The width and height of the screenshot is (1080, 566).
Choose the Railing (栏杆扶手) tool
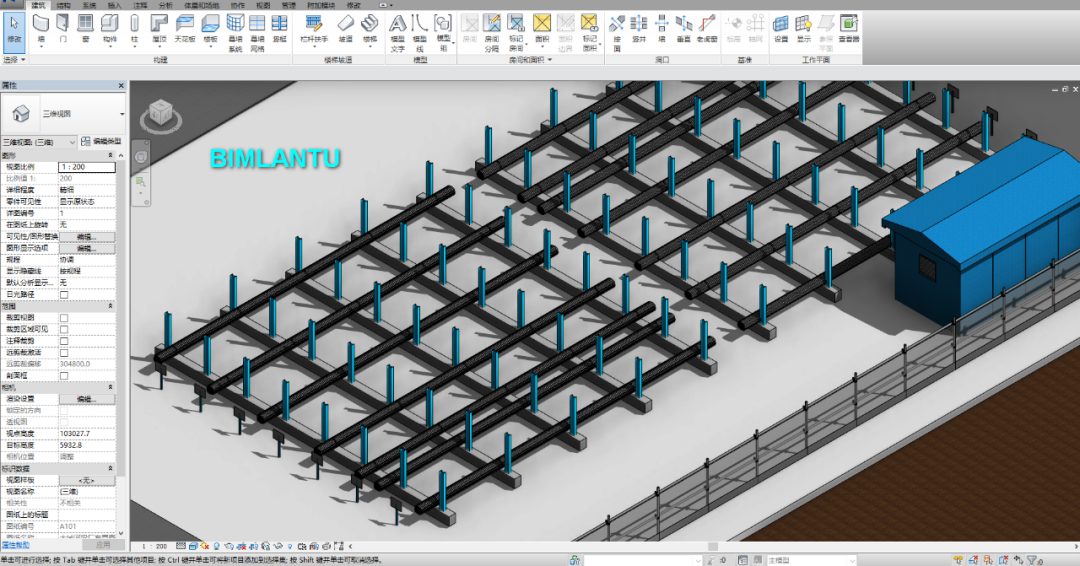pos(314,30)
